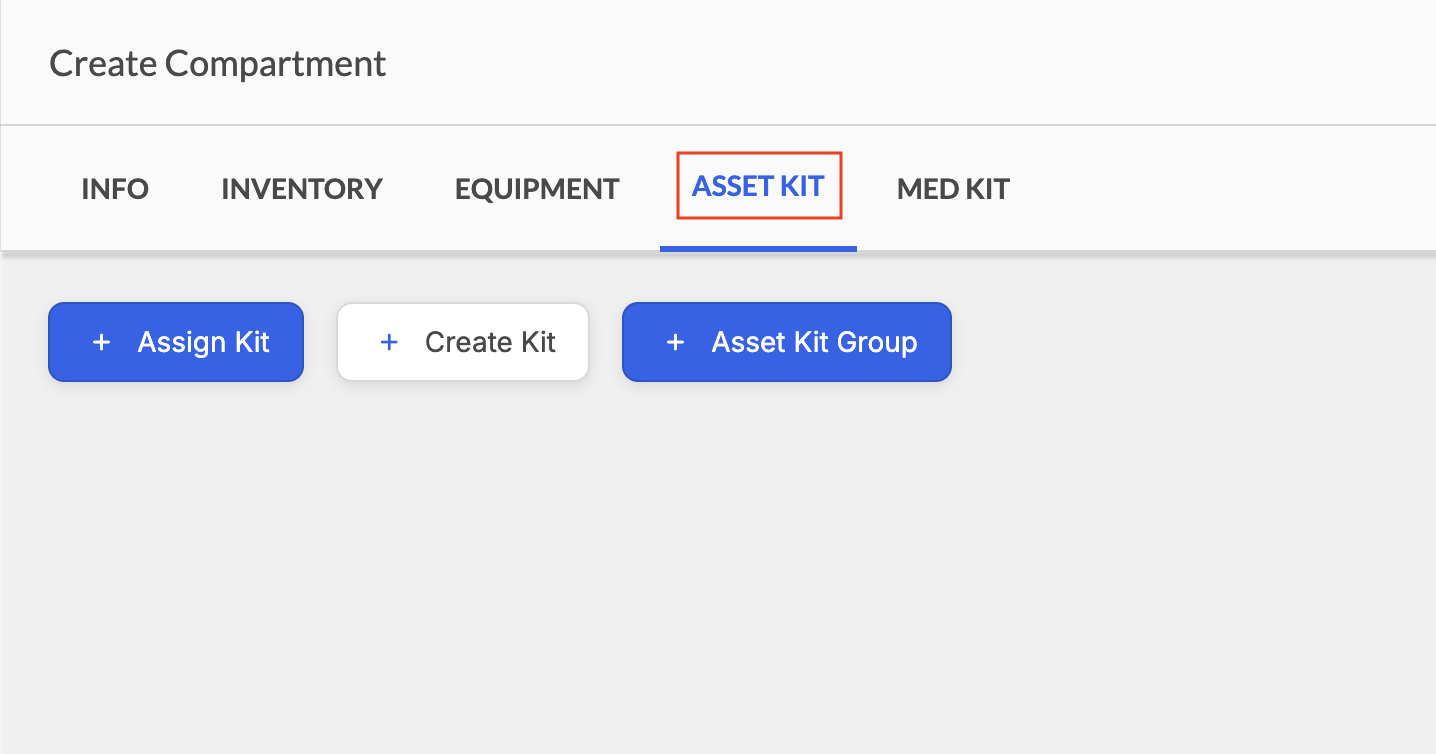Open the INVENTORY tab

[302, 188]
